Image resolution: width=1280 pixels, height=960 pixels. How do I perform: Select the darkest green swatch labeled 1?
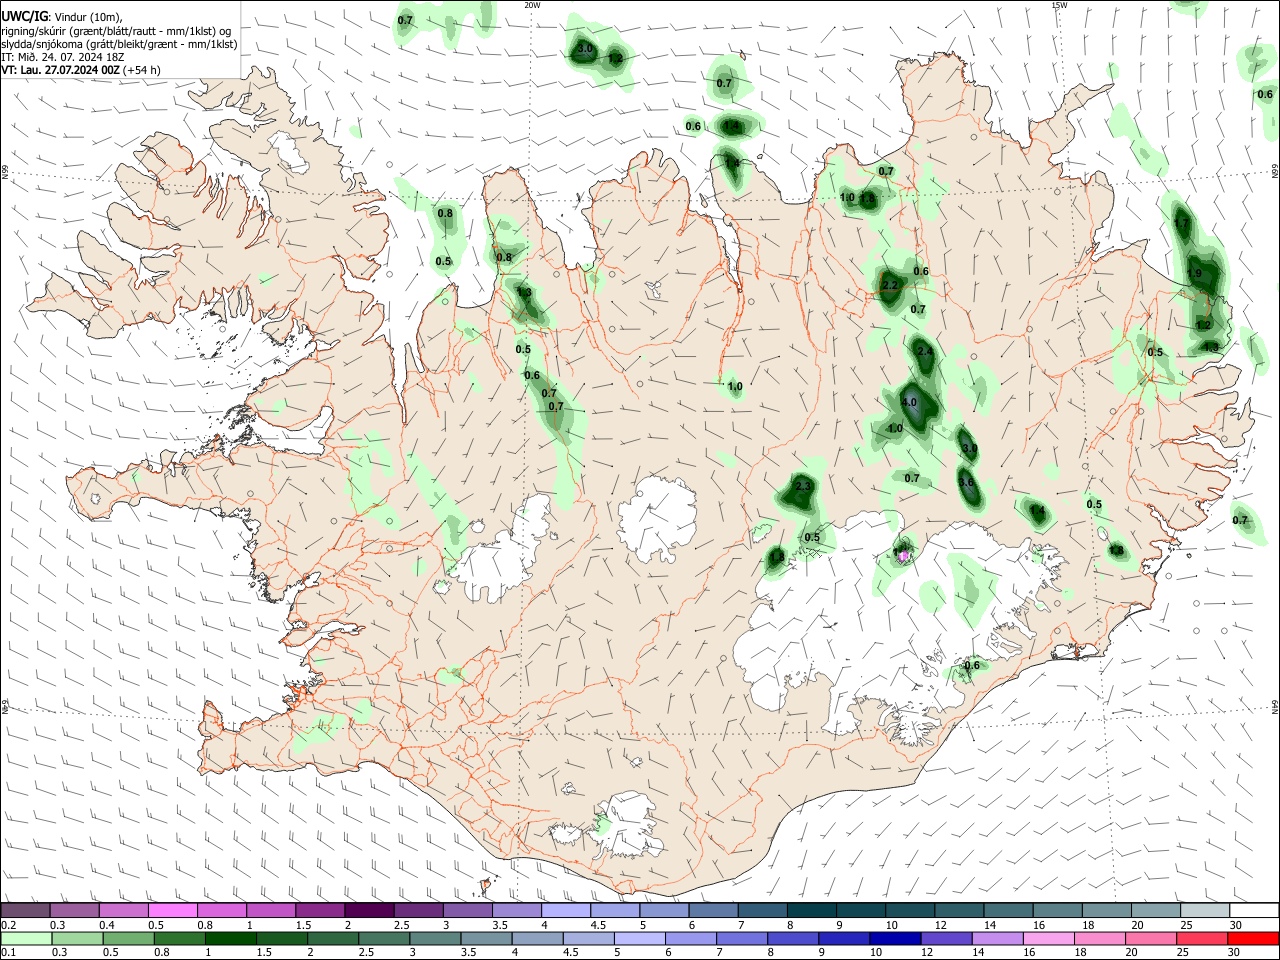click(x=229, y=938)
